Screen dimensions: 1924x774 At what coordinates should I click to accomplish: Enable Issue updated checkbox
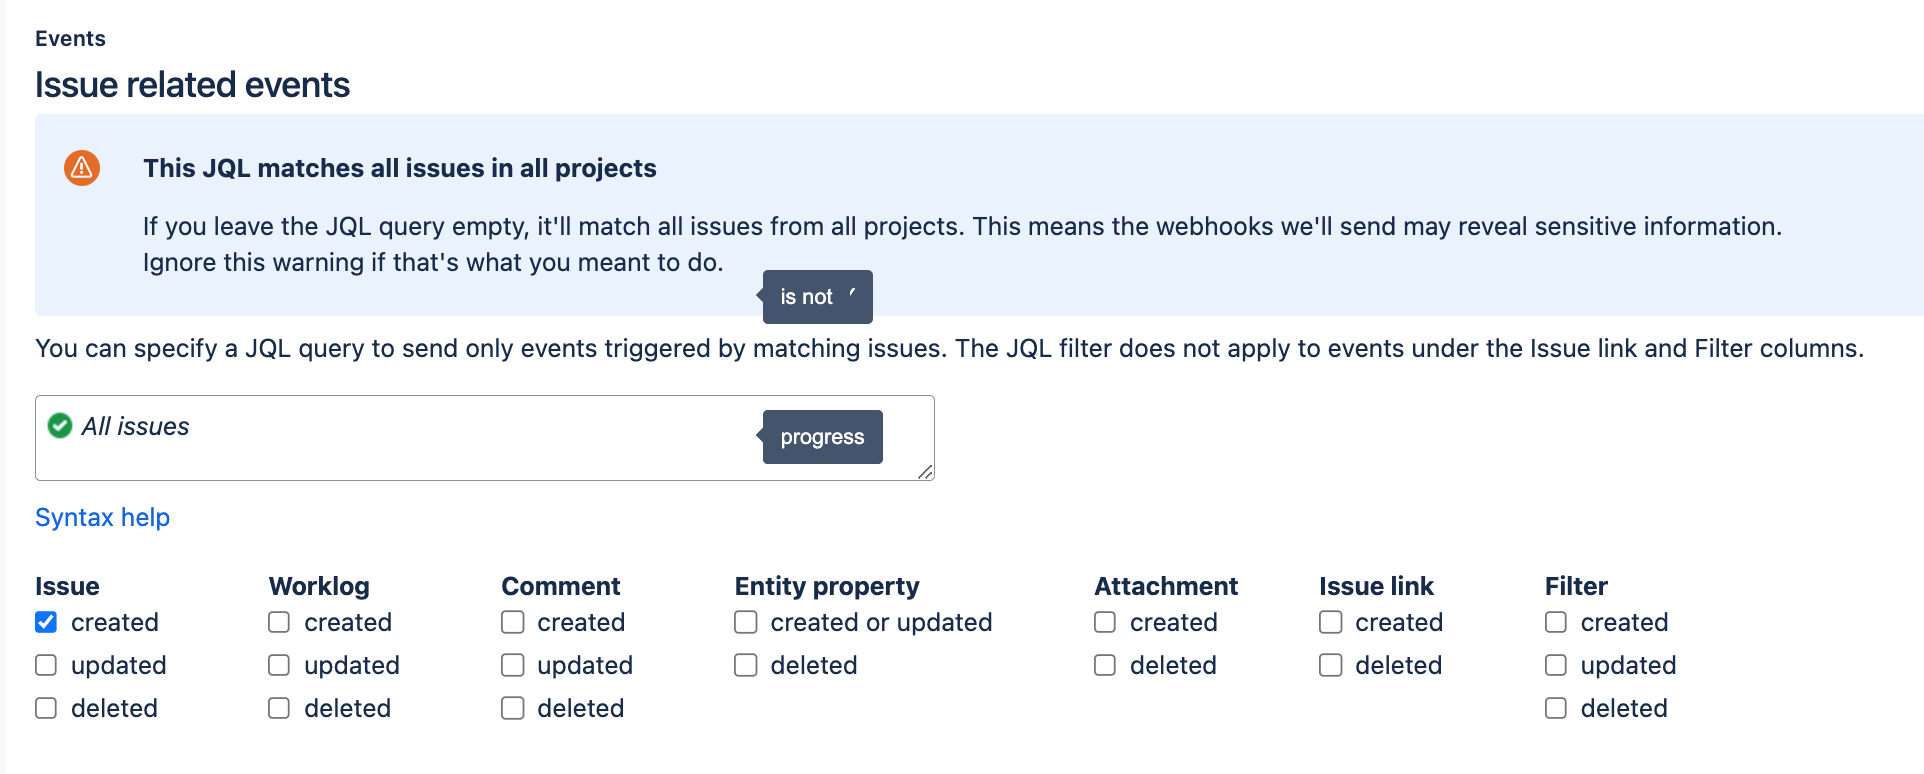click(x=46, y=665)
